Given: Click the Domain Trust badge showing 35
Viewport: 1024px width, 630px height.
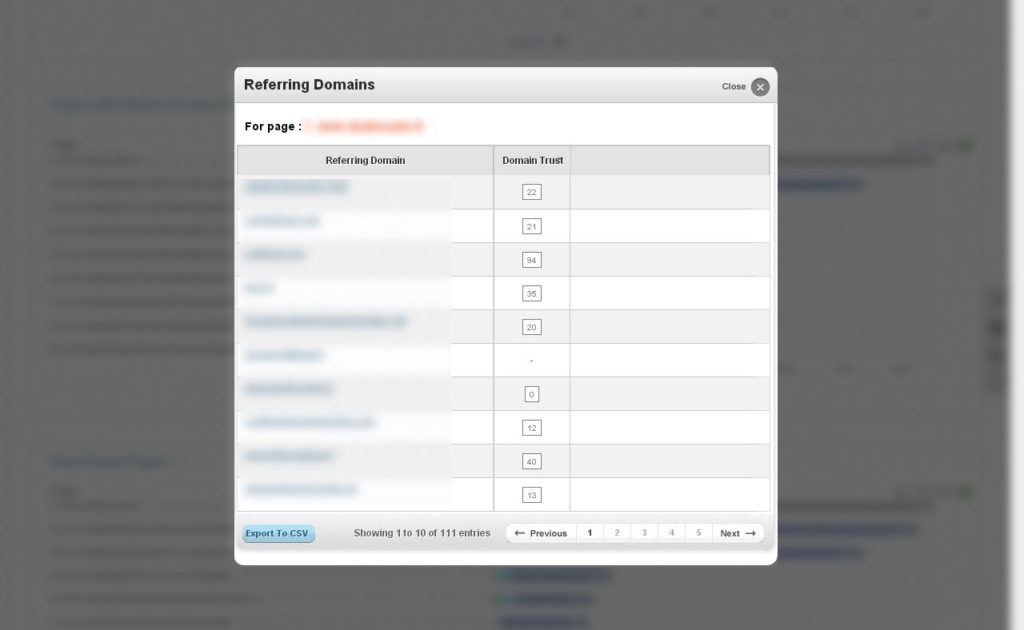Looking at the screenshot, I should (x=532, y=294).
